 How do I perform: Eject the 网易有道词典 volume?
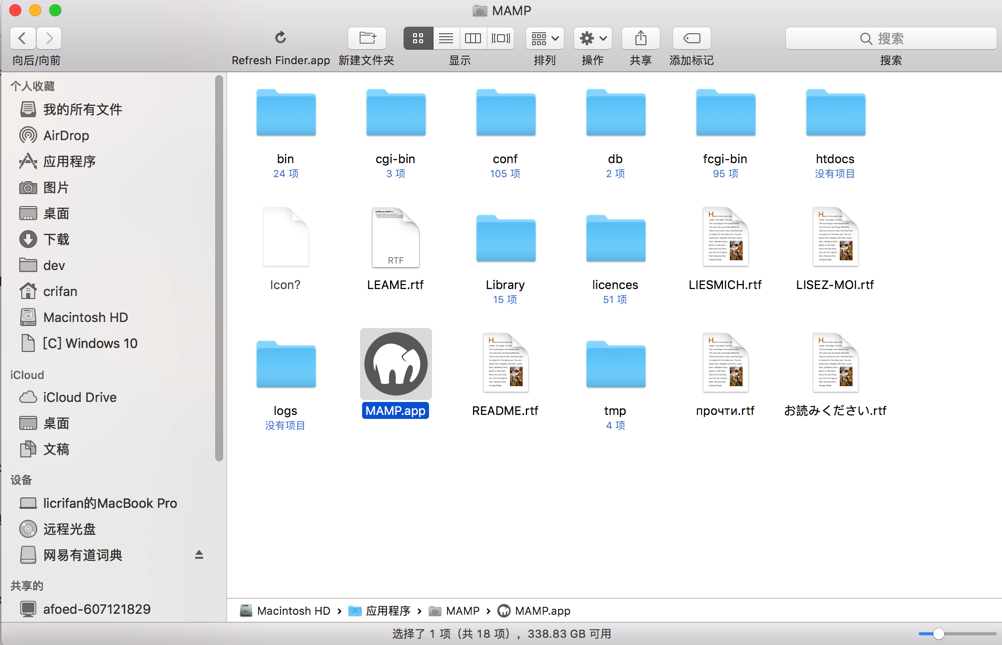[199, 555]
